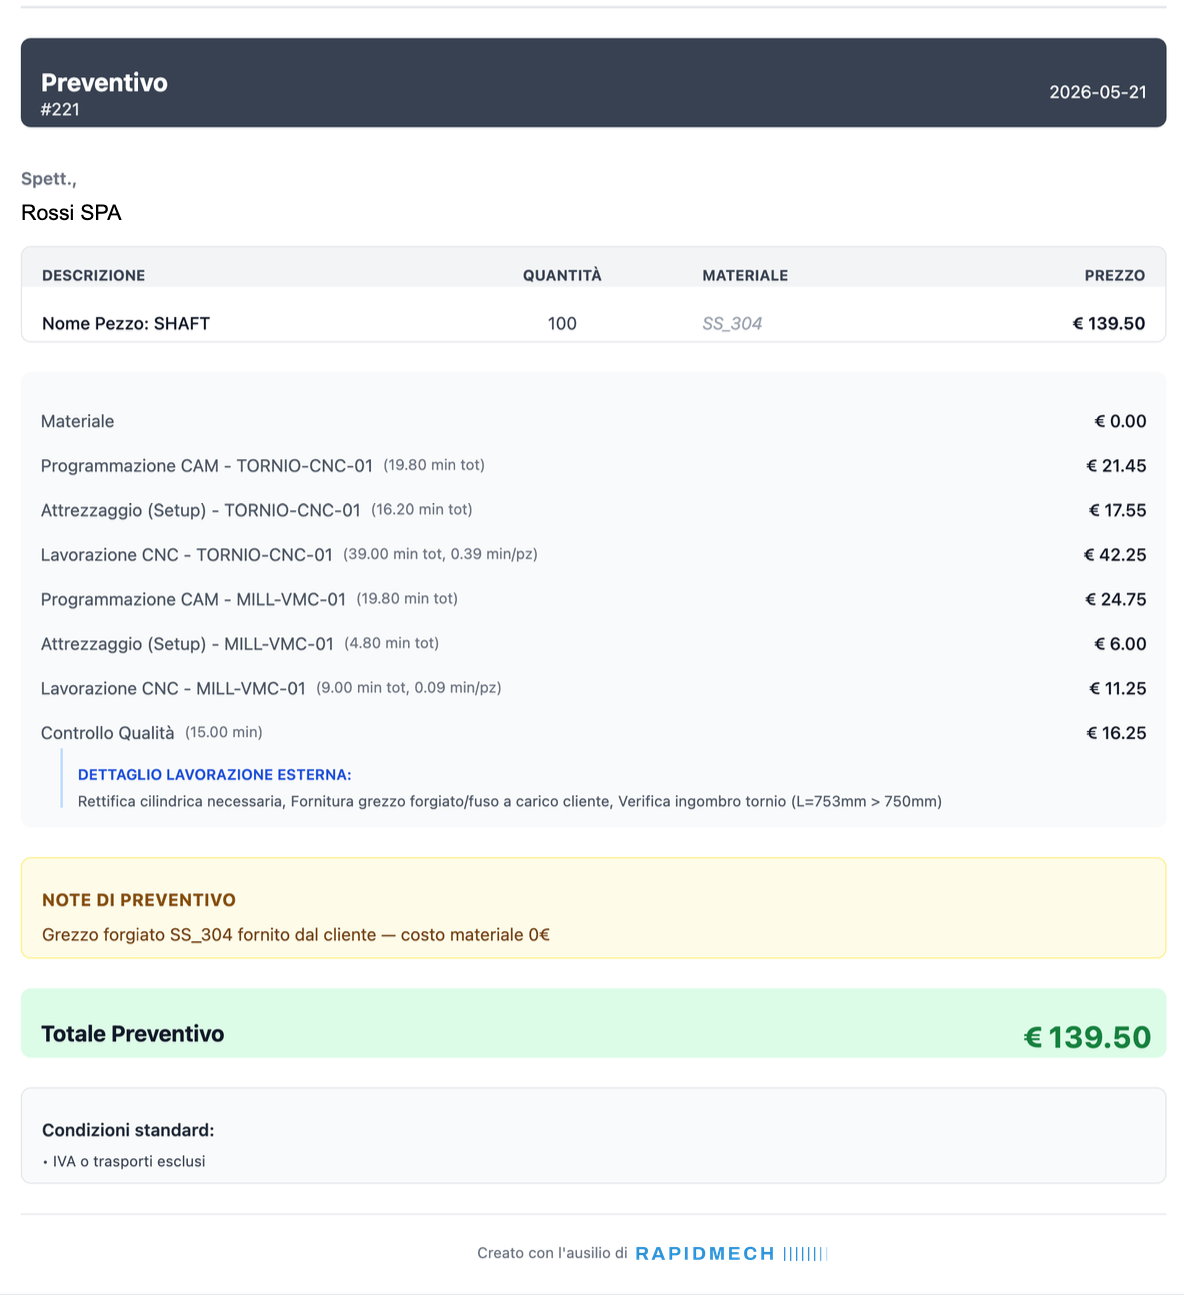
Task: Click the date 2026-05-21
Action: [x=1098, y=92]
